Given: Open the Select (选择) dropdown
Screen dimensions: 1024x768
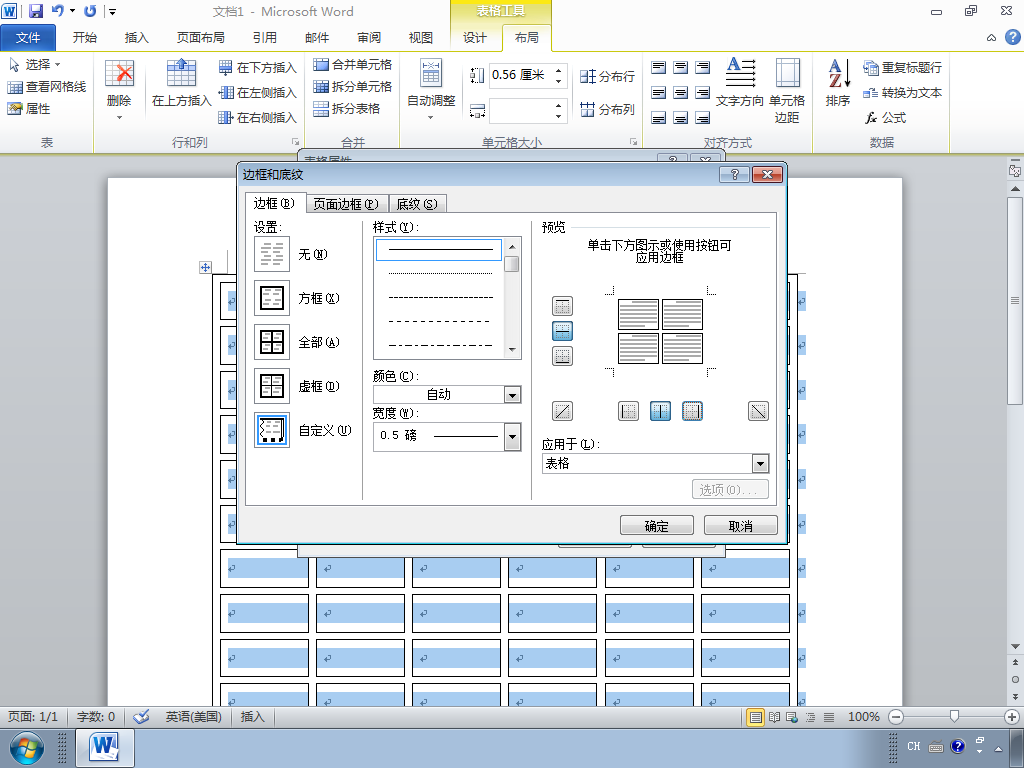Looking at the screenshot, I should pyautogui.click(x=35, y=65).
